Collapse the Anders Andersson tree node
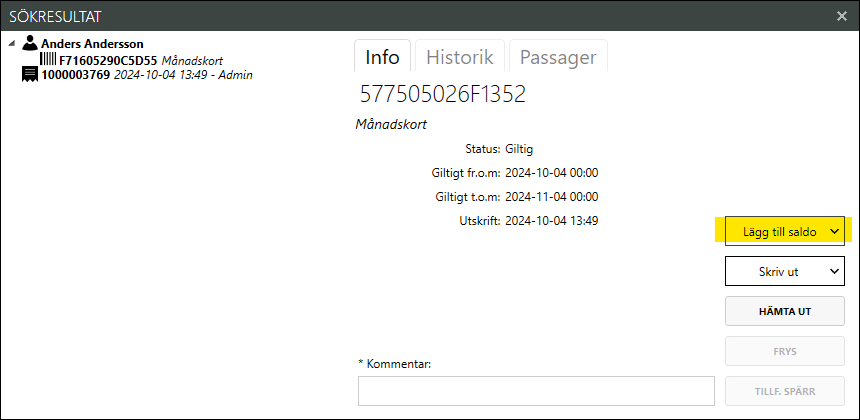Image resolution: width=860 pixels, height=420 pixels. [11, 44]
